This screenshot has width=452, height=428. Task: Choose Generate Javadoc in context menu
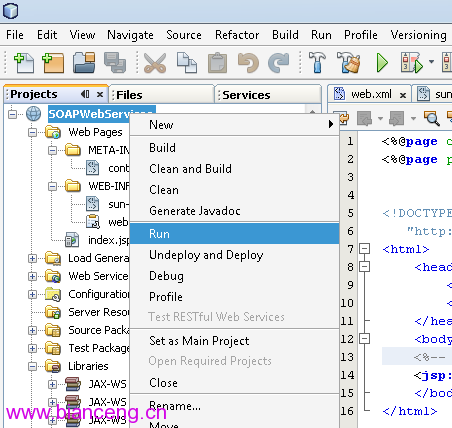pos(234,211)
